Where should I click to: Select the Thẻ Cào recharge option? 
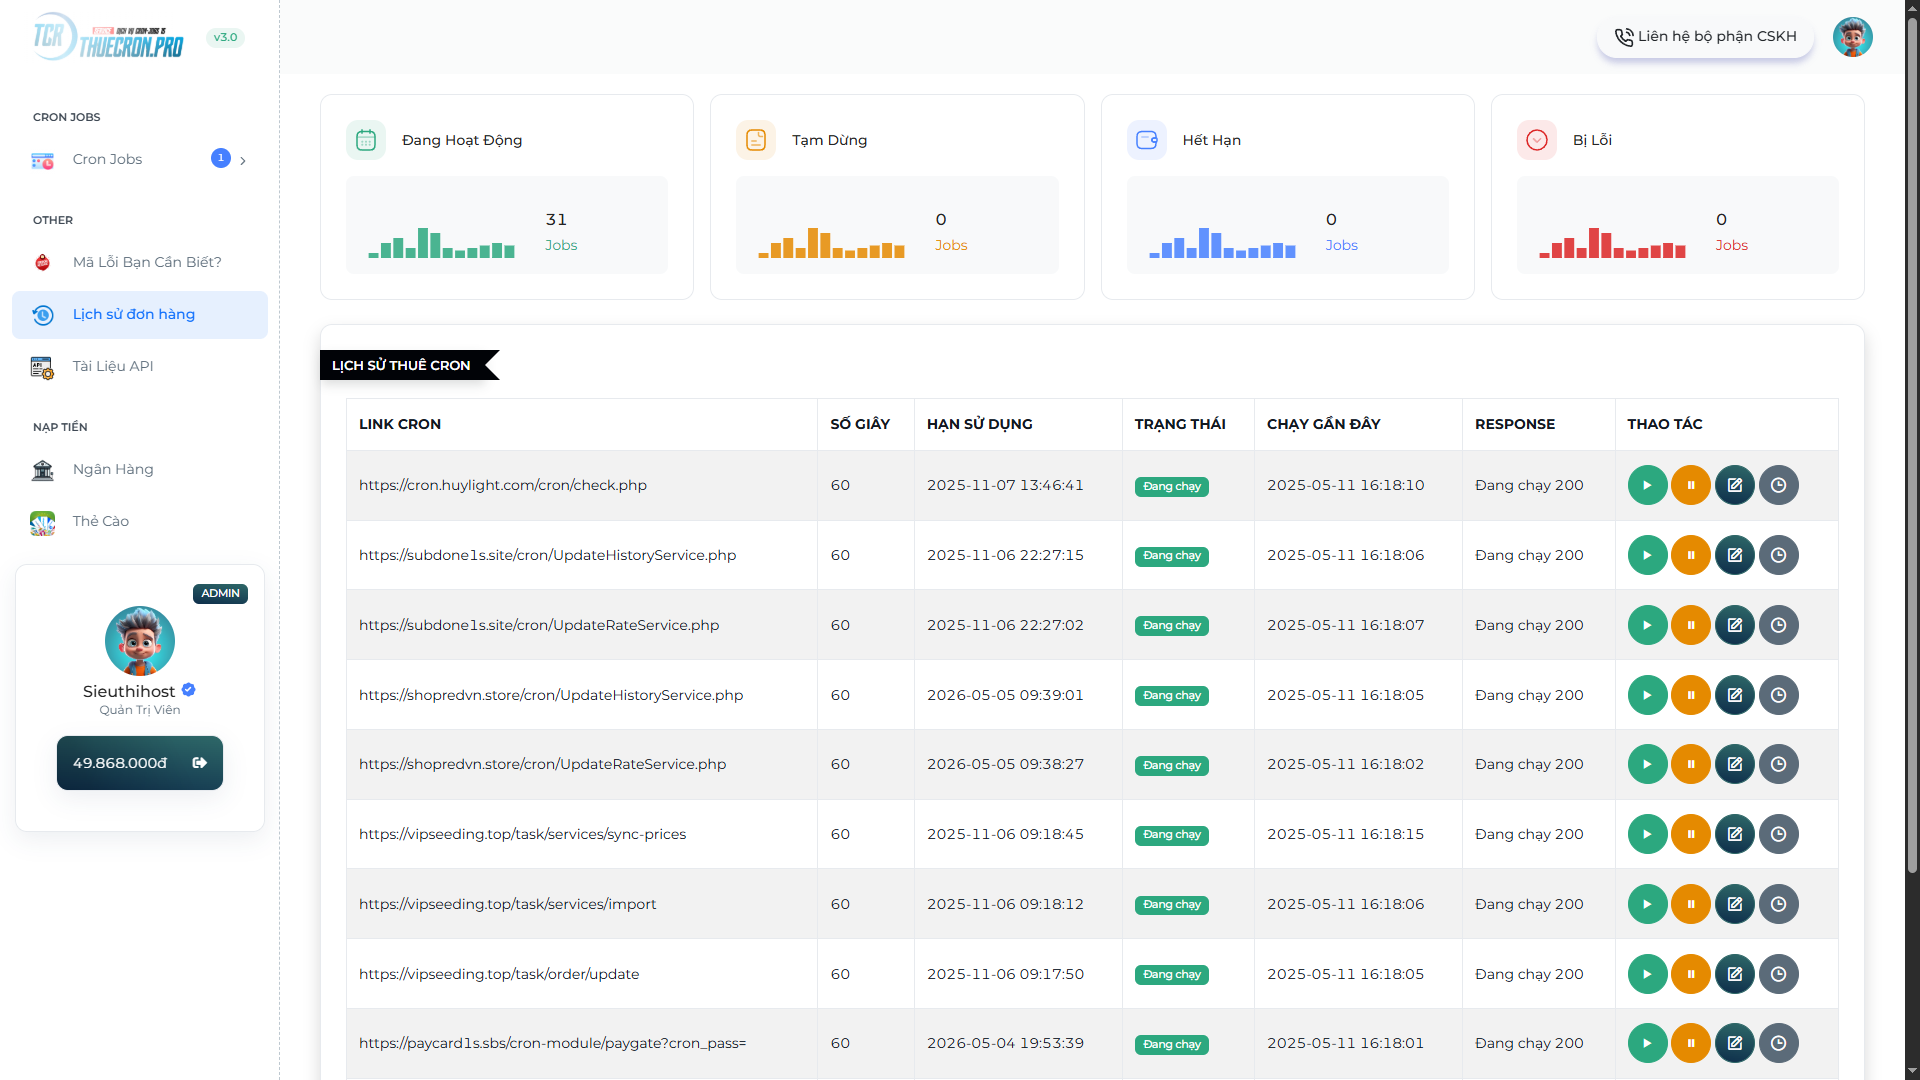pyautogui.click(x=102, y=521)
